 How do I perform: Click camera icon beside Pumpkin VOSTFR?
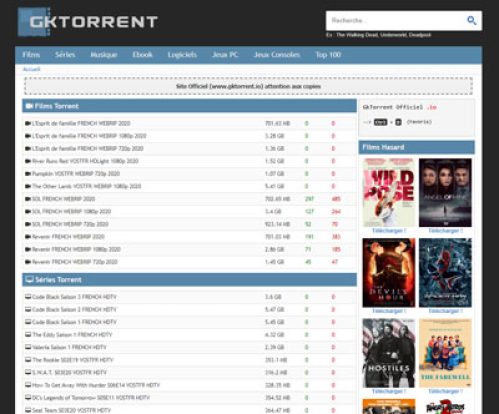click(28, 174)
